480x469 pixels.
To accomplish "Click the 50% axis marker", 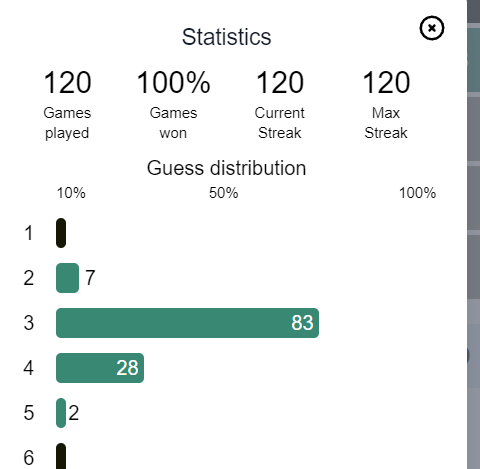I will point(224,193).
